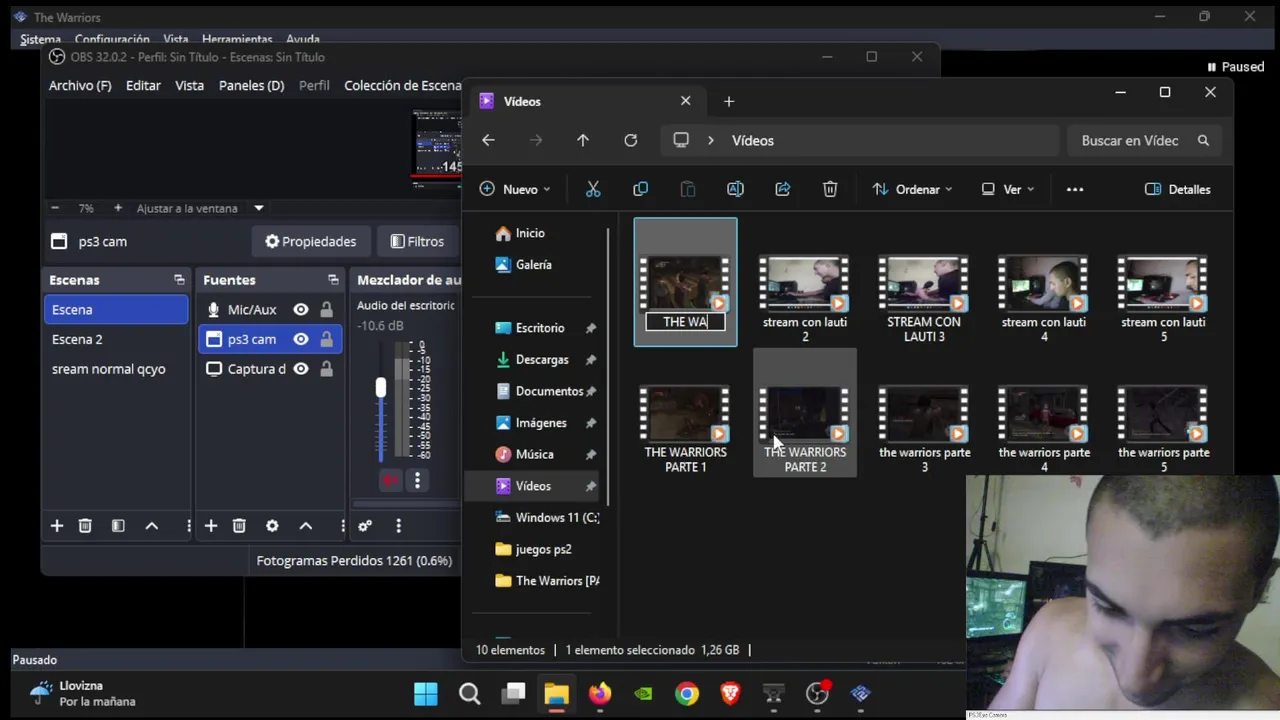Open Colección de Escenas menu in OBS
The height and width of the screenshot is (720, 1280).
click(x=402, y=85)
